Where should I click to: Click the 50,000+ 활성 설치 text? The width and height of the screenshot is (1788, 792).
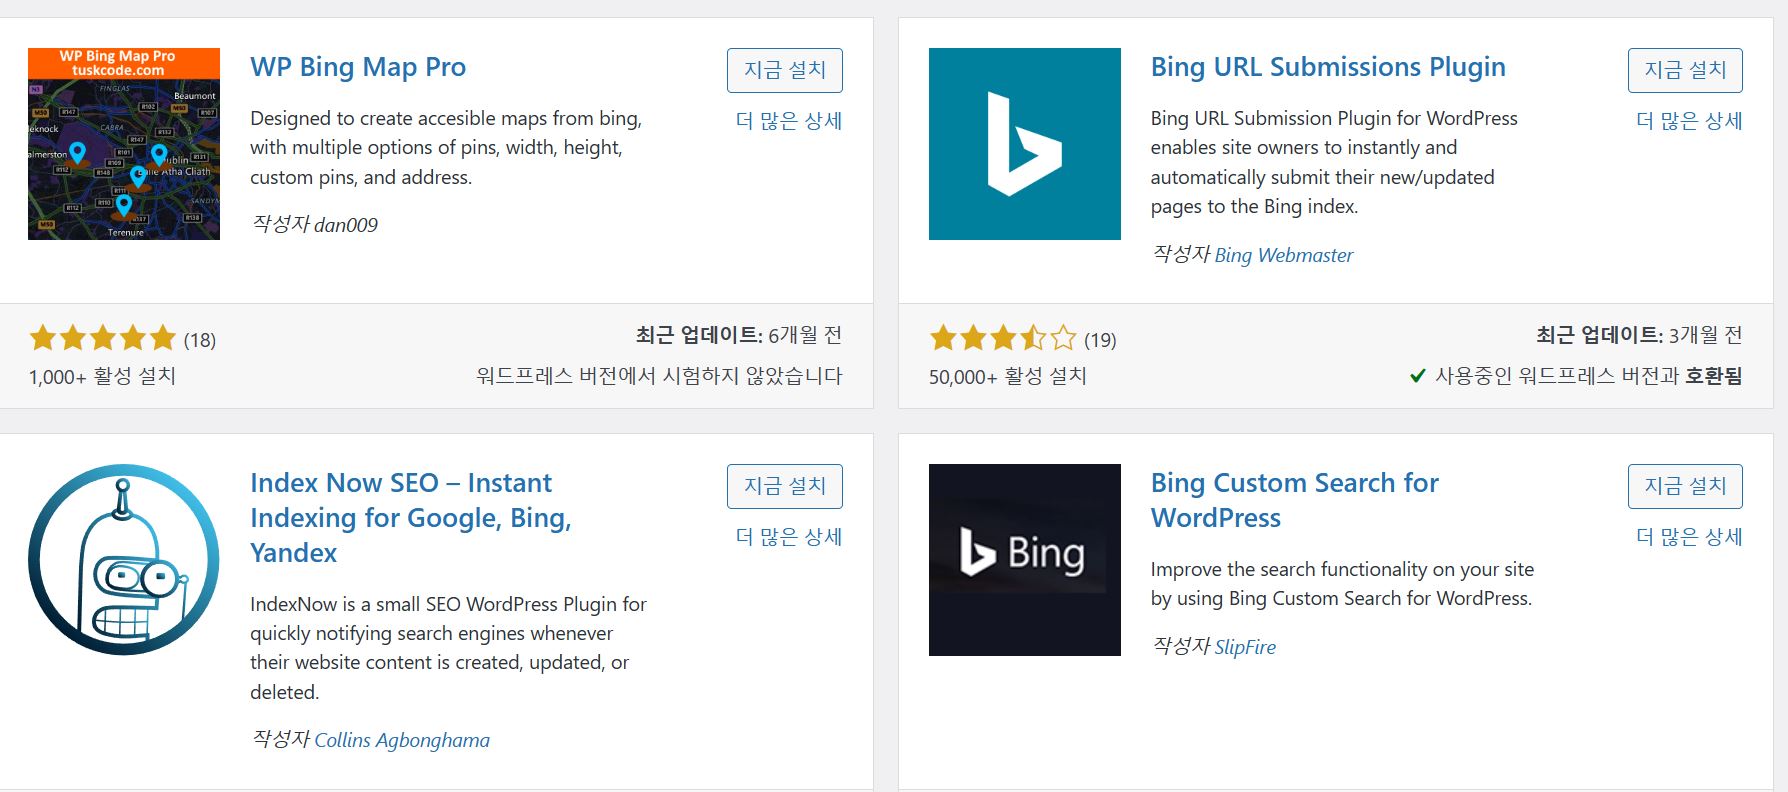[1008, 376]
